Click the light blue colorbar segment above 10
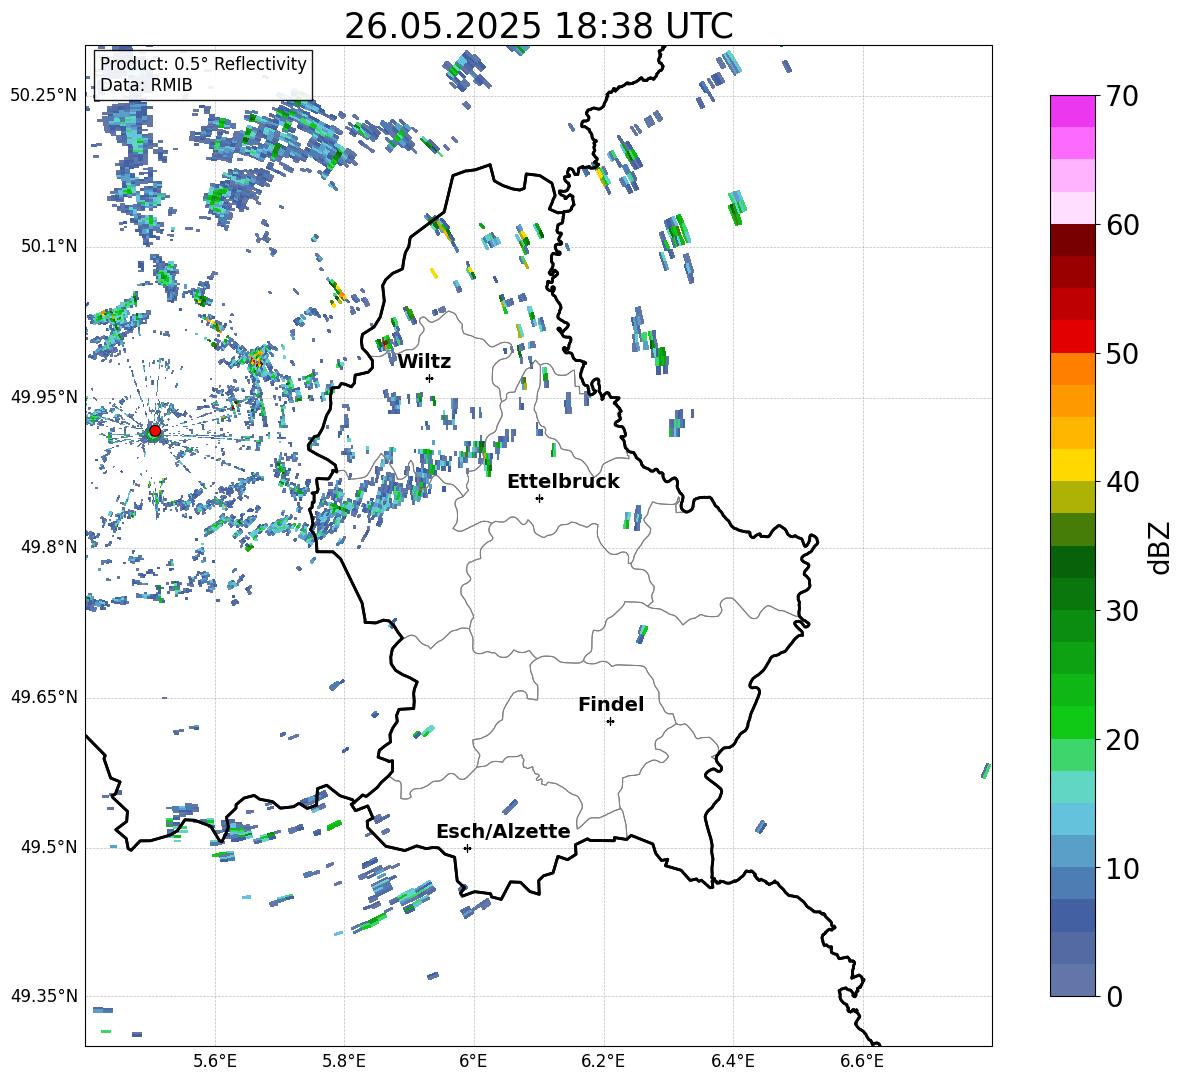Screen dimensions: 1184x1081 point(1073,851)
